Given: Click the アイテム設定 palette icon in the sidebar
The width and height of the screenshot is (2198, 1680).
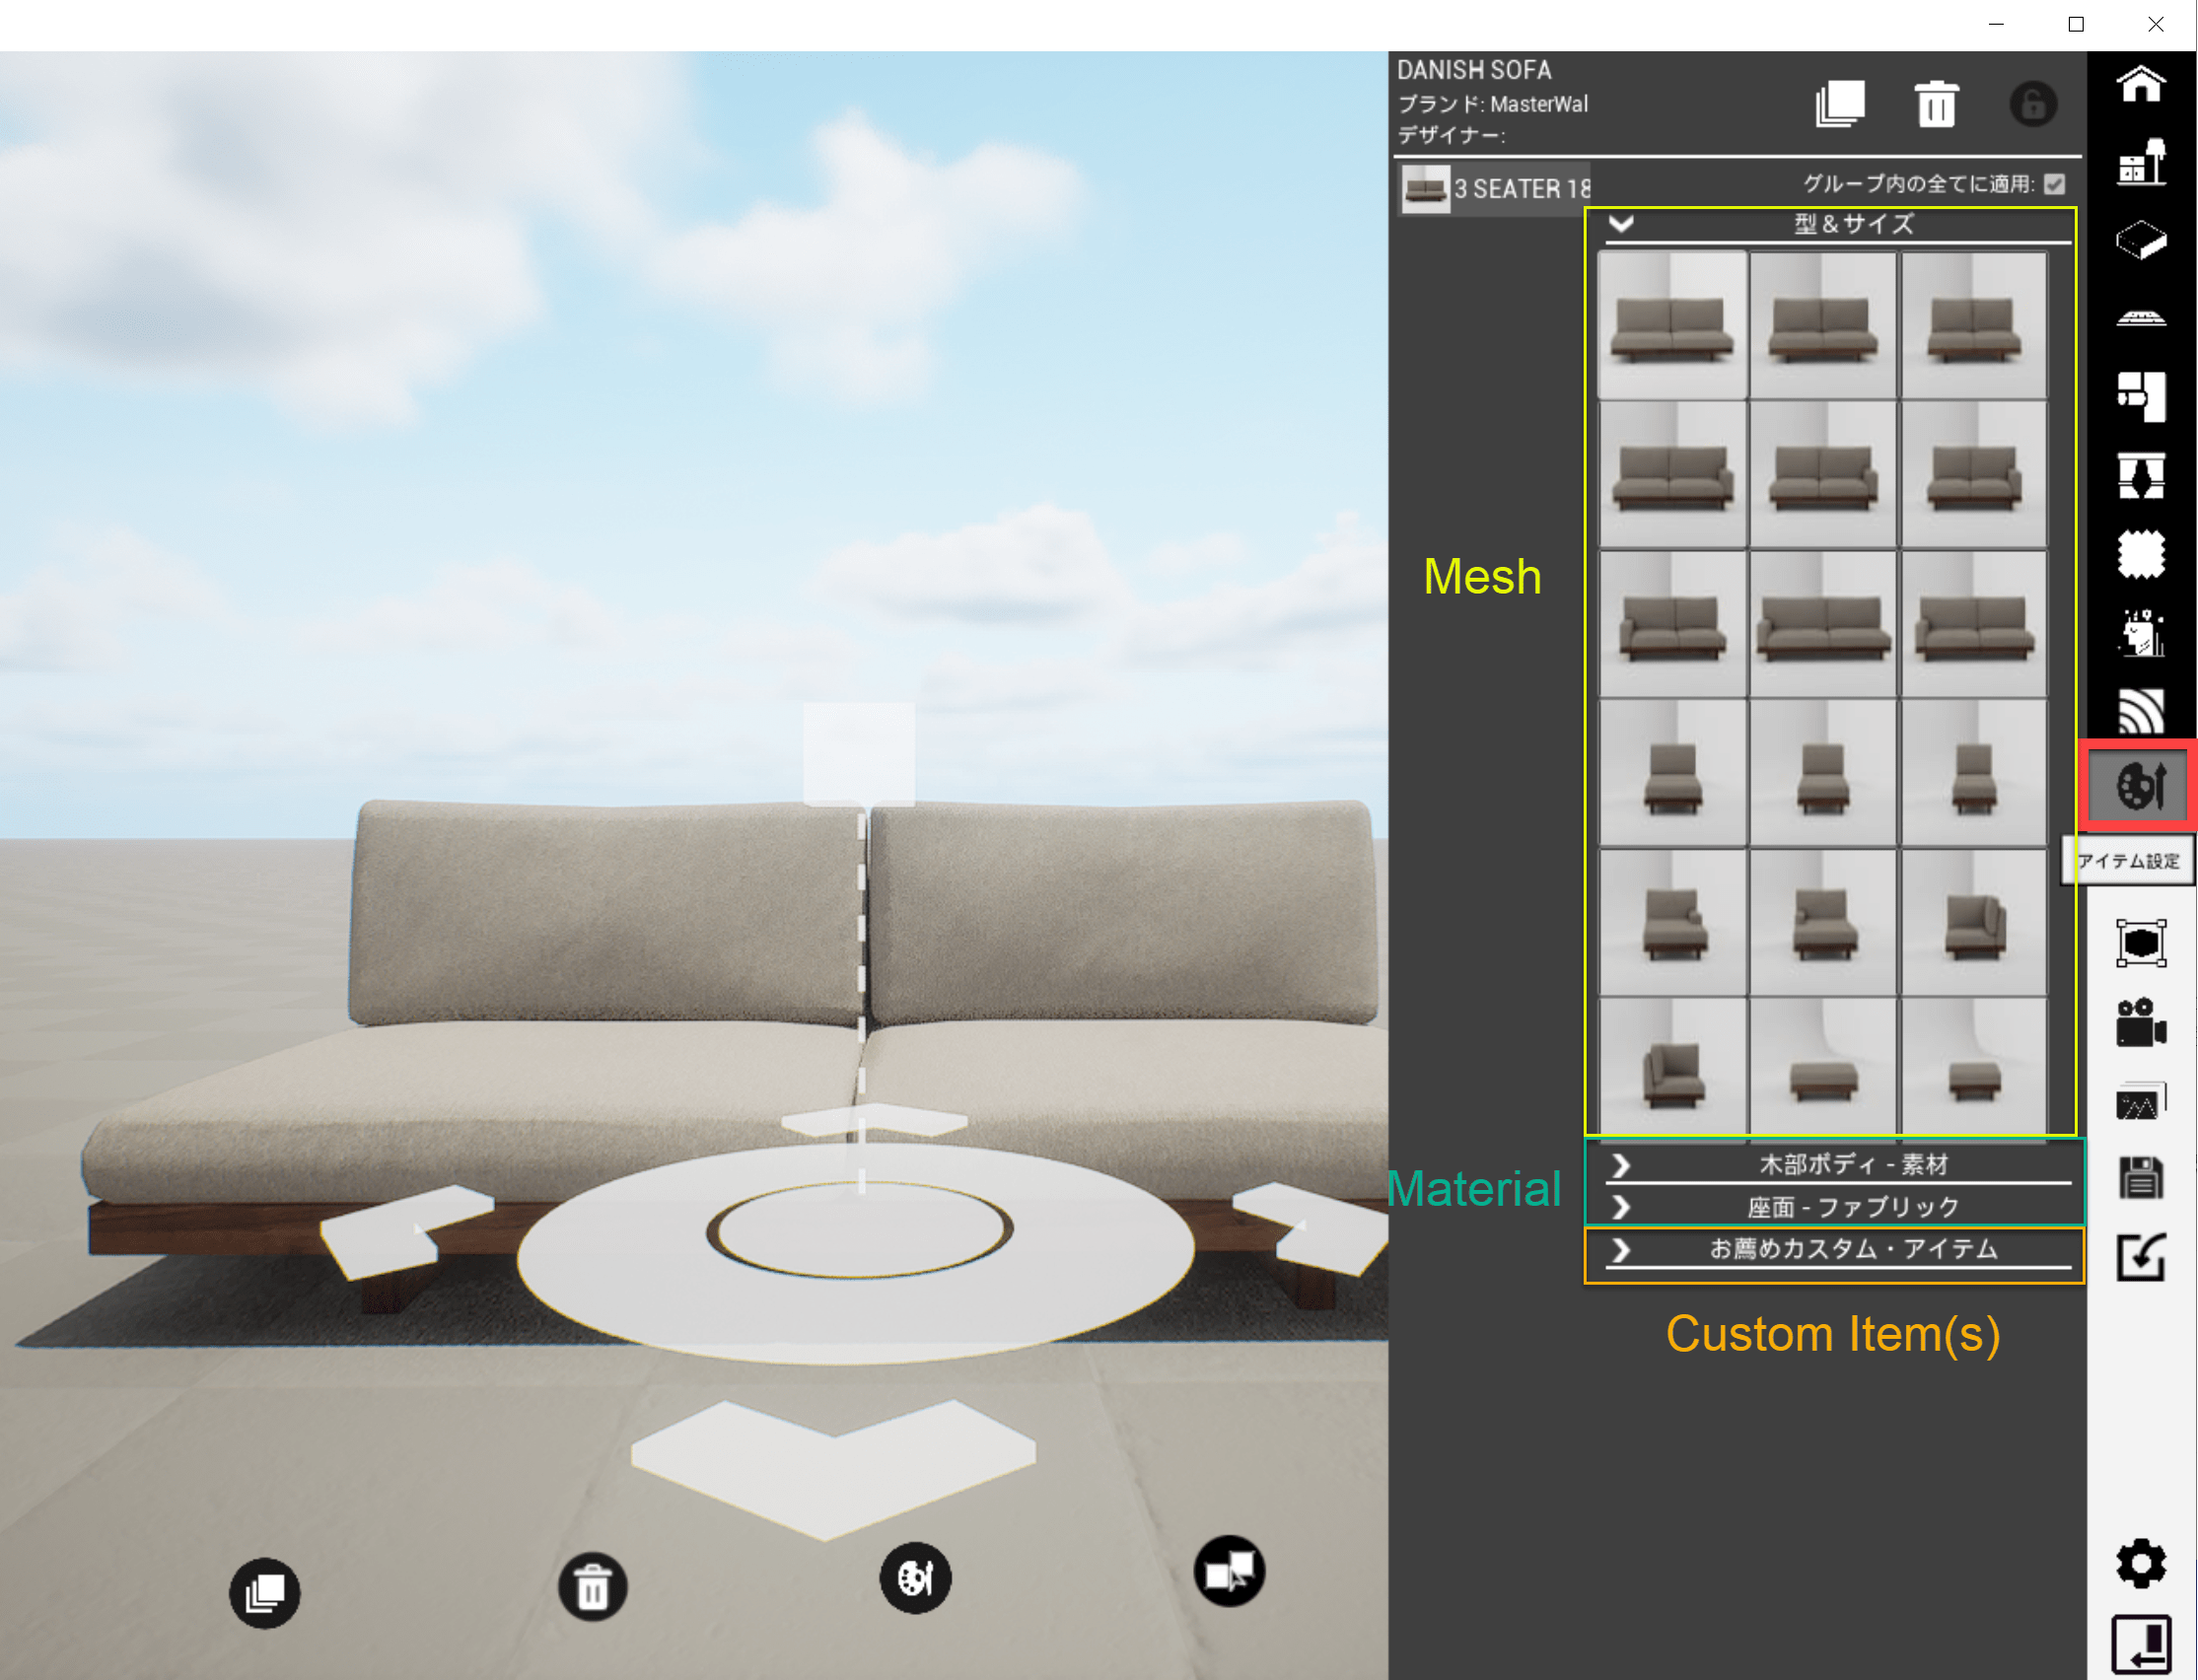Looking at the screenshot, I should (x=2137, y=786).
